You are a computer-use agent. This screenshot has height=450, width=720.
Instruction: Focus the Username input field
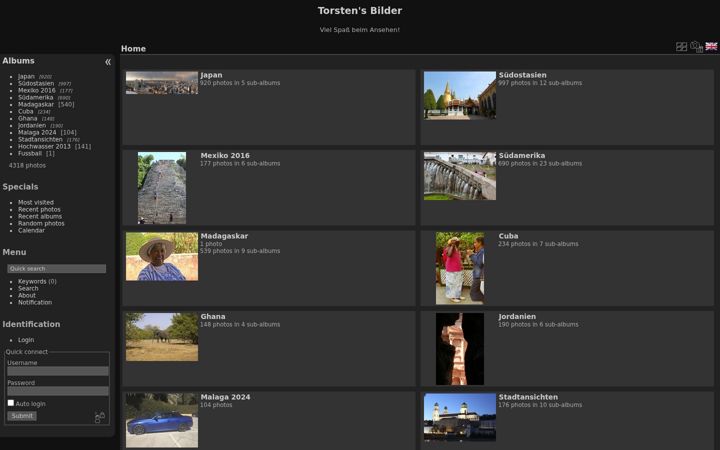pos(58,371)
